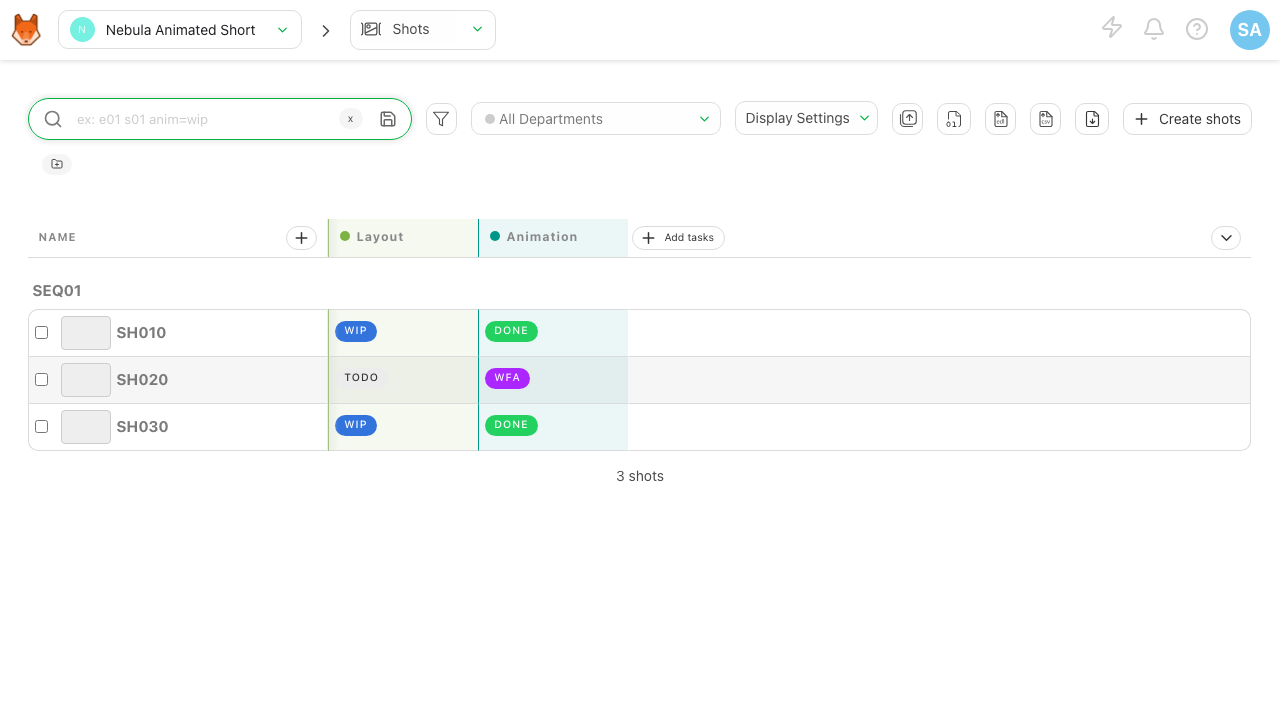Open the SH020 thumbnail
1280x720 pixels.
tap(86, 380)
